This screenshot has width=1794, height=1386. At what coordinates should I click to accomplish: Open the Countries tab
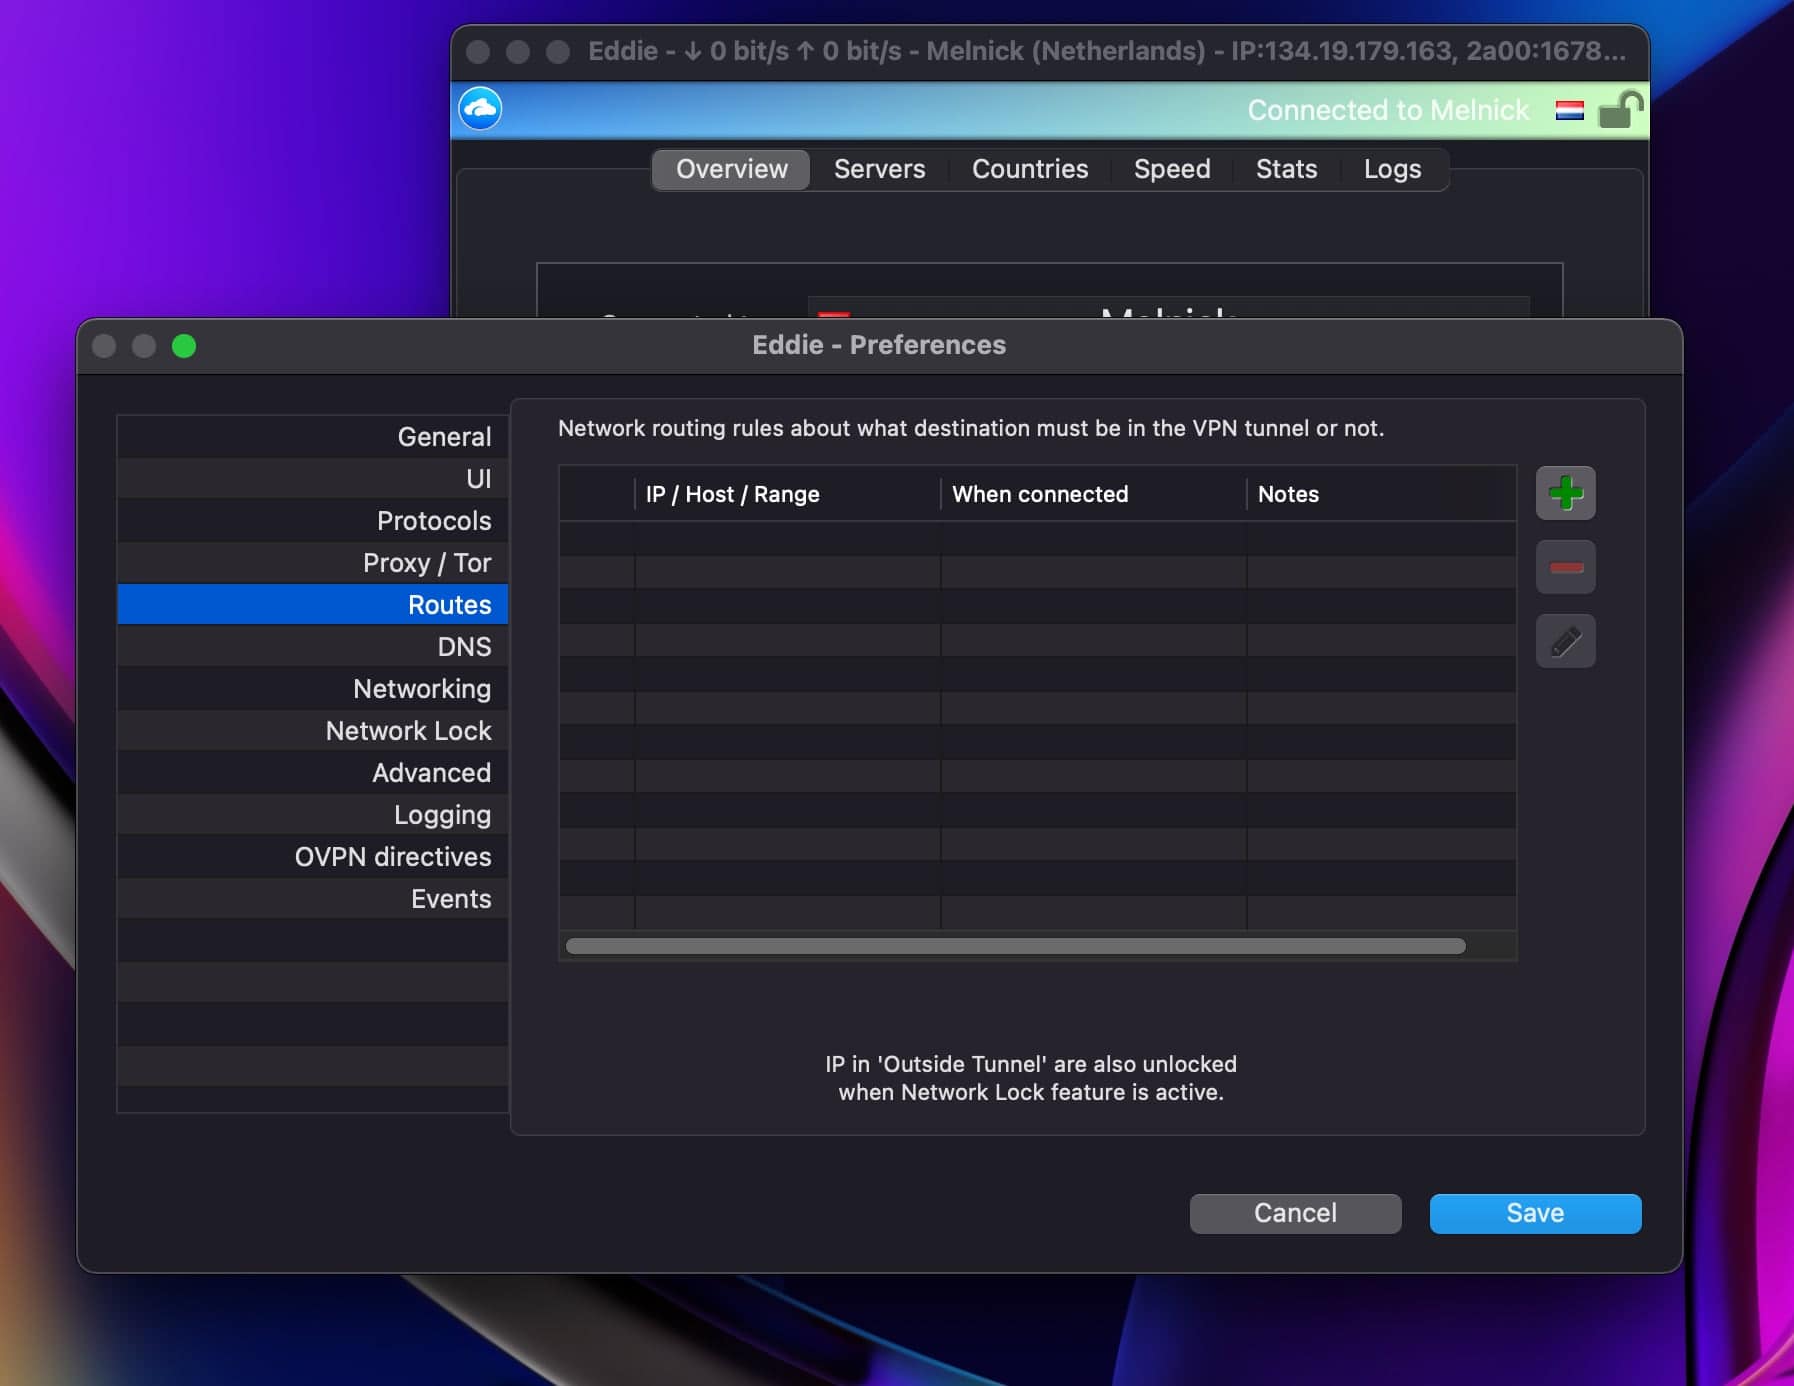point(1029,169)
